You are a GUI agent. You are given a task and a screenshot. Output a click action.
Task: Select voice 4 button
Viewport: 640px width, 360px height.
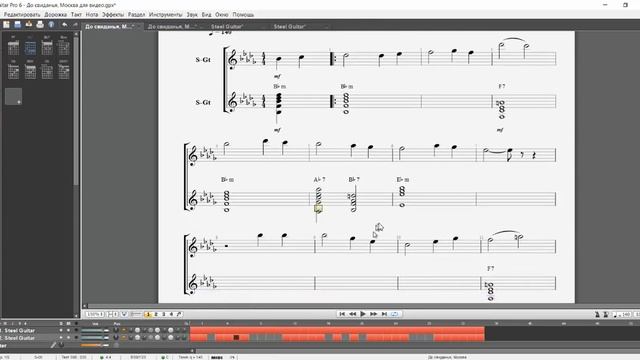coord(171,314)
